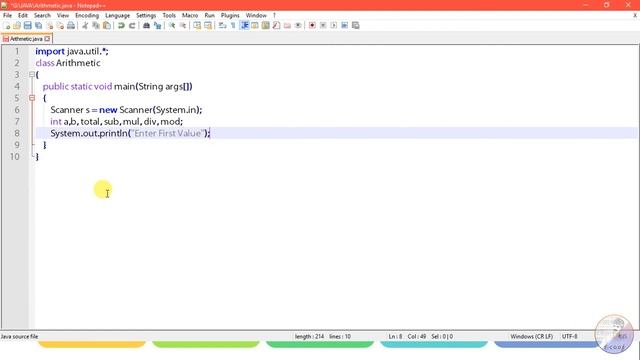Toggle the Function List panel icon
This screenshot has height=360, width=640.
(276, 26)
